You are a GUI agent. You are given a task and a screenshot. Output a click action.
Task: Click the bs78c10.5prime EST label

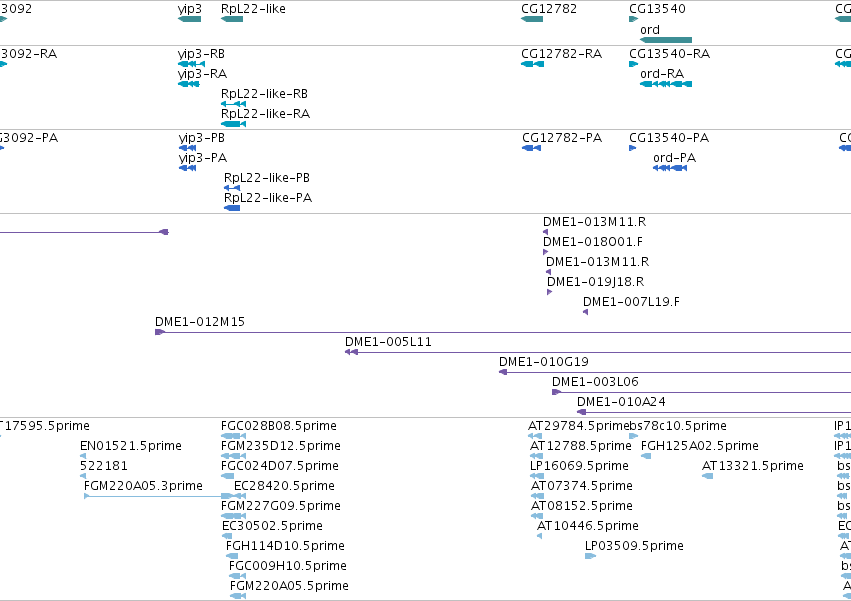(x=678, y=426)
